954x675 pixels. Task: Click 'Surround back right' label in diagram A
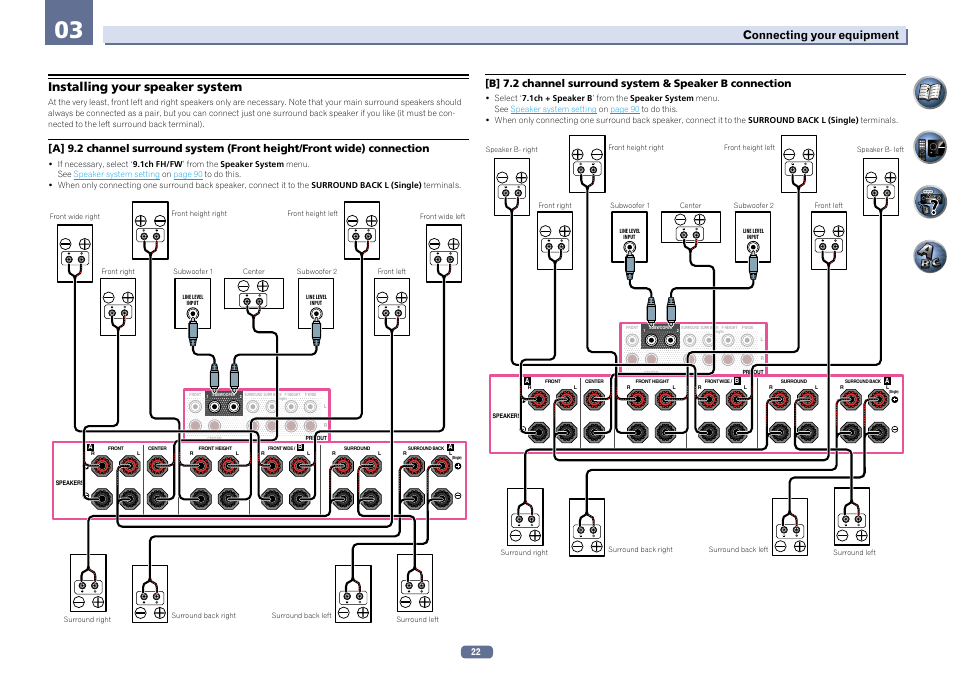(x=203, y=616)
